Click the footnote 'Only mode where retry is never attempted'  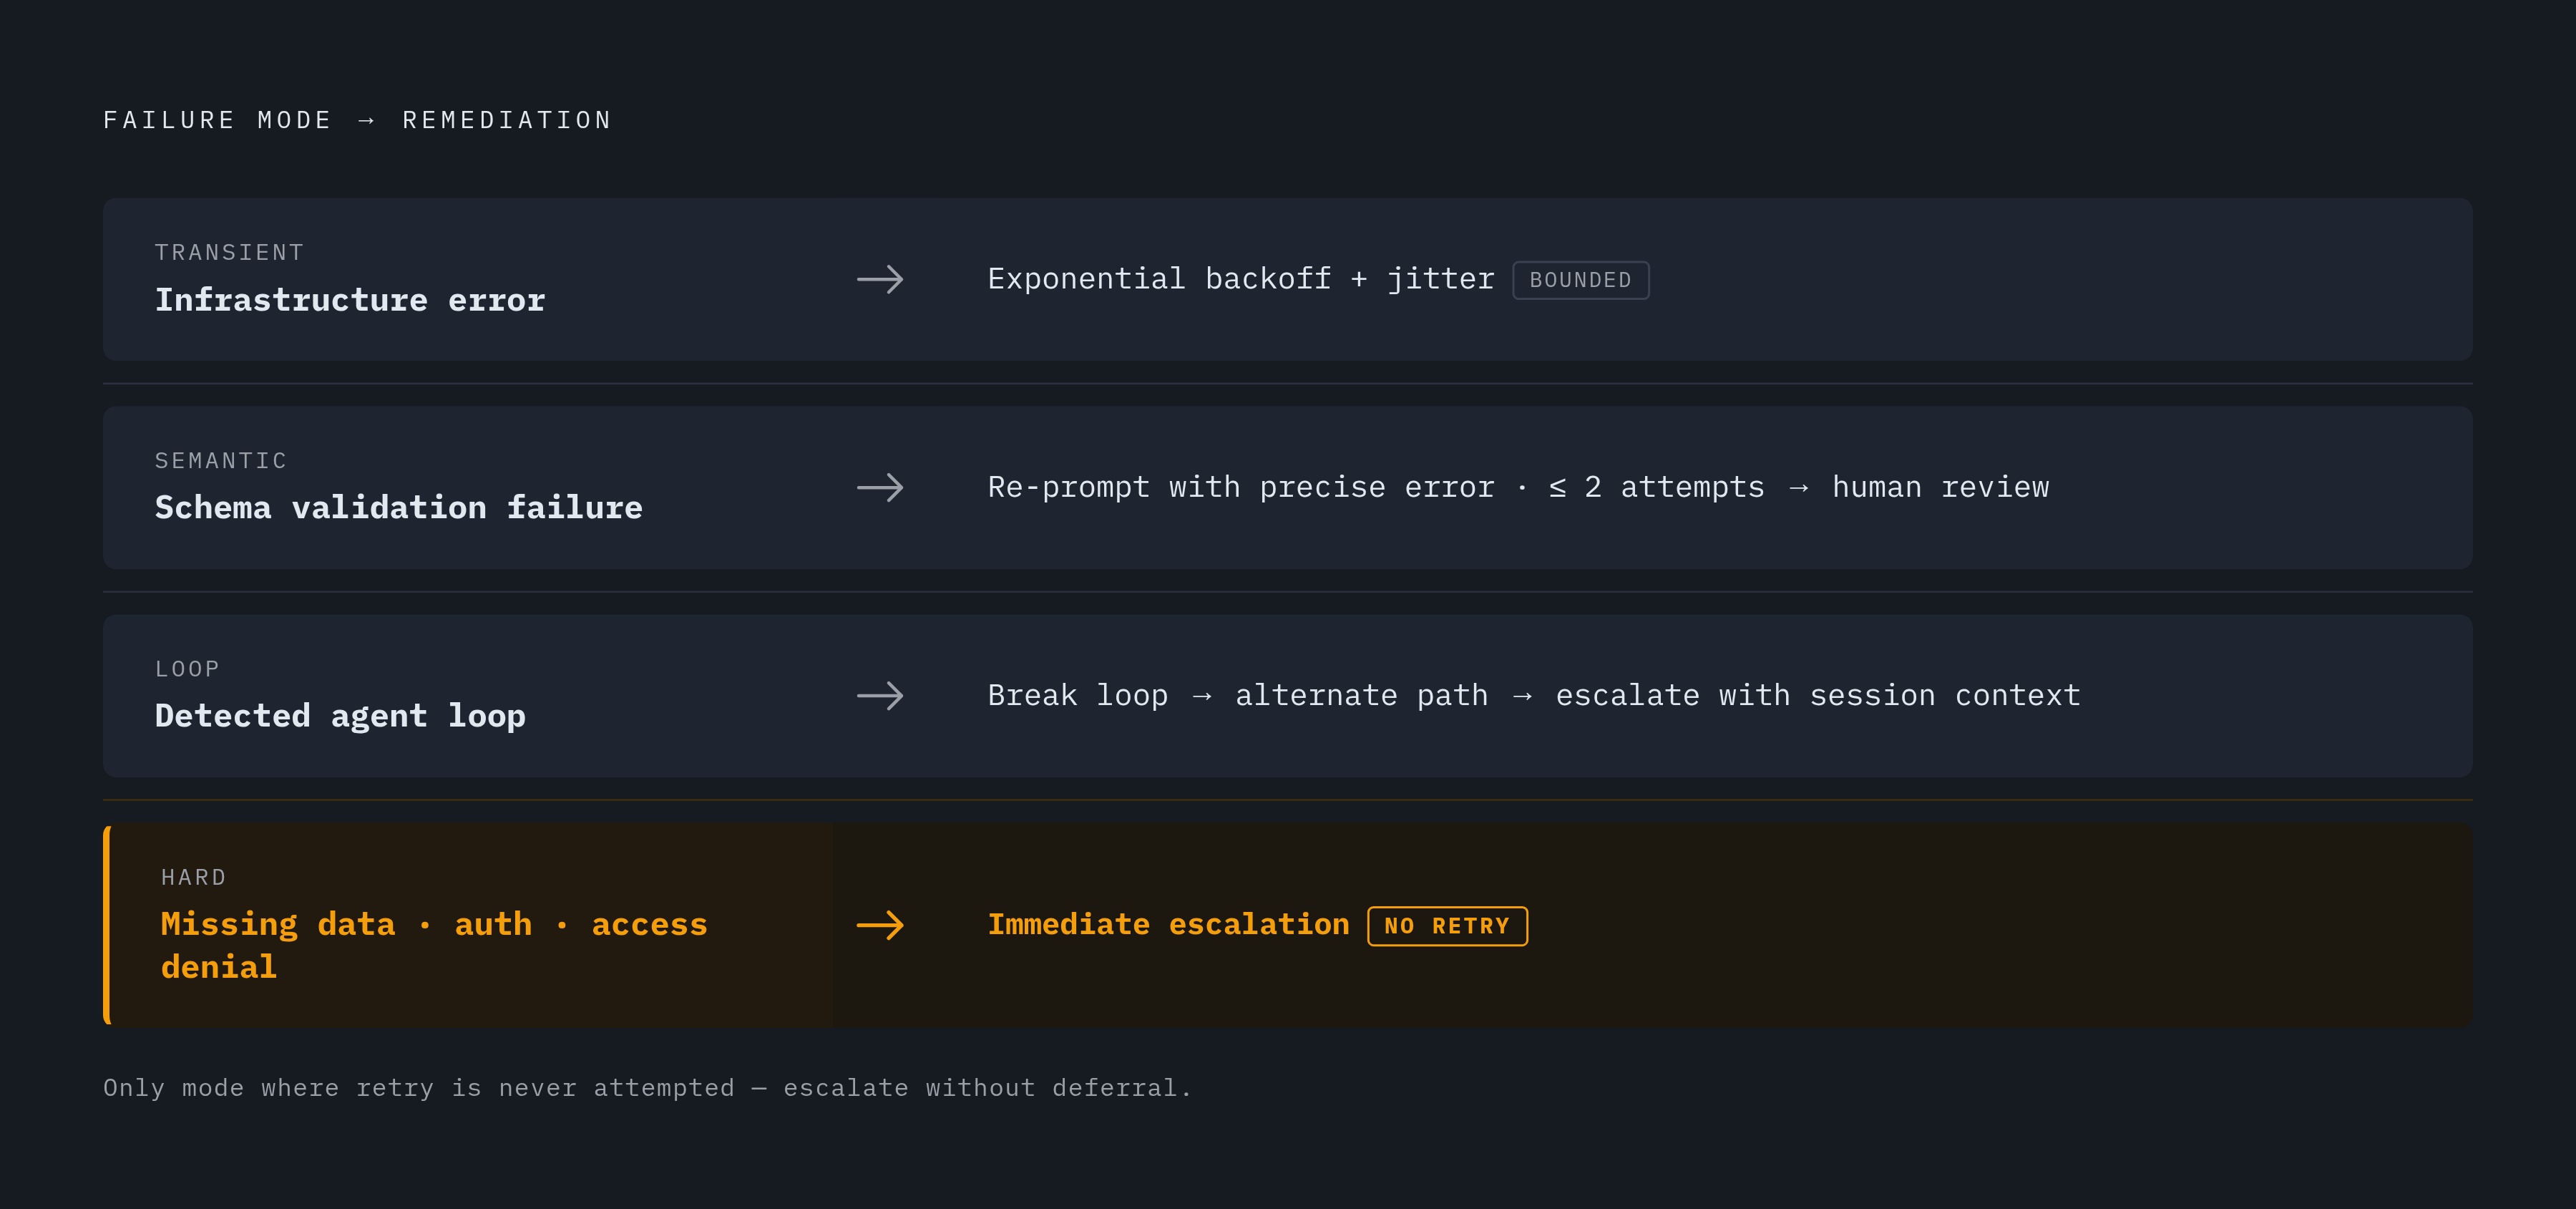419,1088
